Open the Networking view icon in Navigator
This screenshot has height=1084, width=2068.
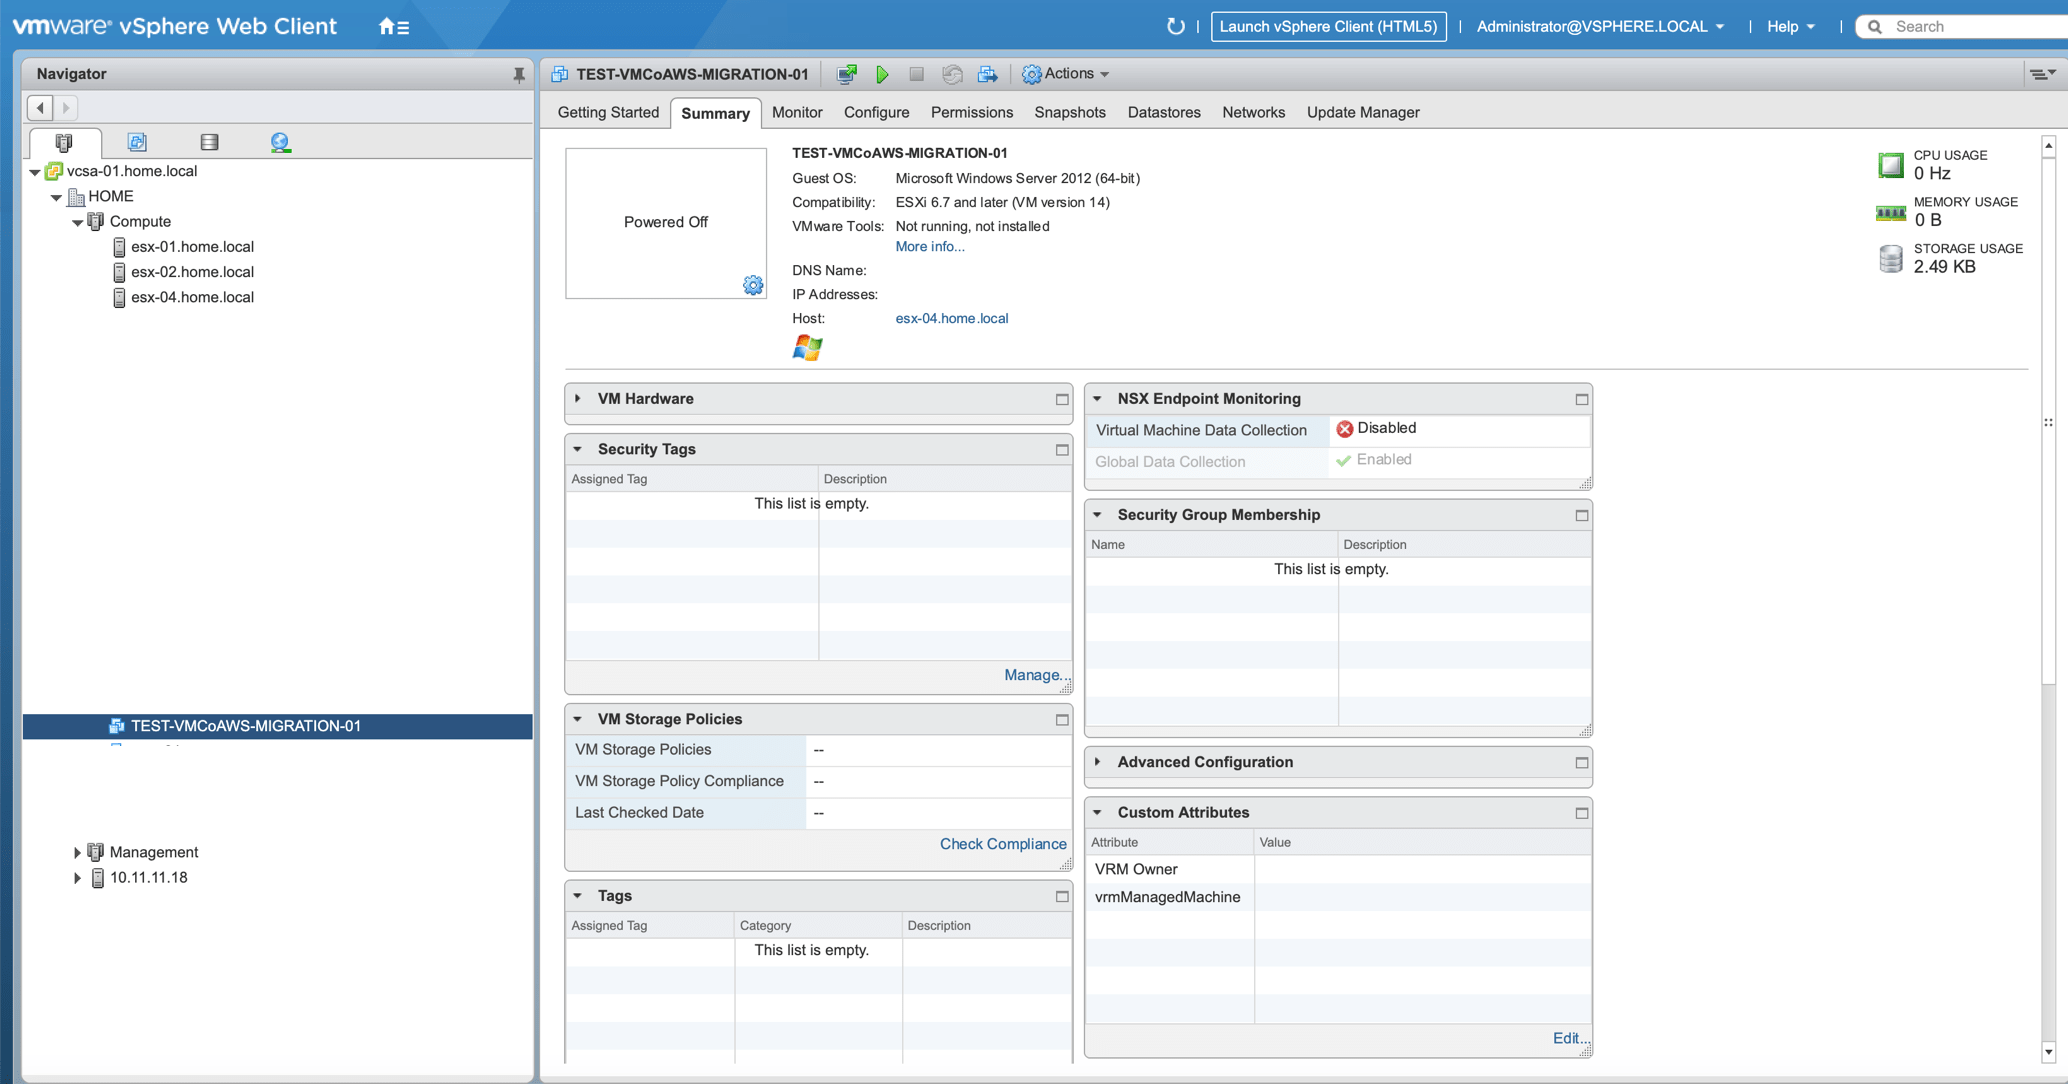[281, 142]
